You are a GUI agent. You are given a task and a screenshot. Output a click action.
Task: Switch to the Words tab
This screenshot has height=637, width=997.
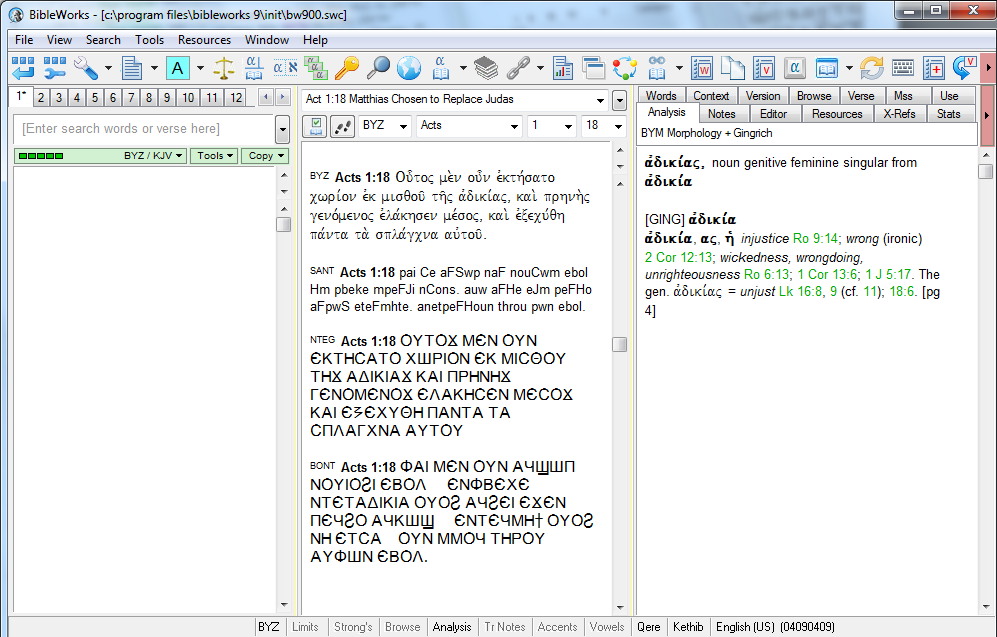coord(661,95)
